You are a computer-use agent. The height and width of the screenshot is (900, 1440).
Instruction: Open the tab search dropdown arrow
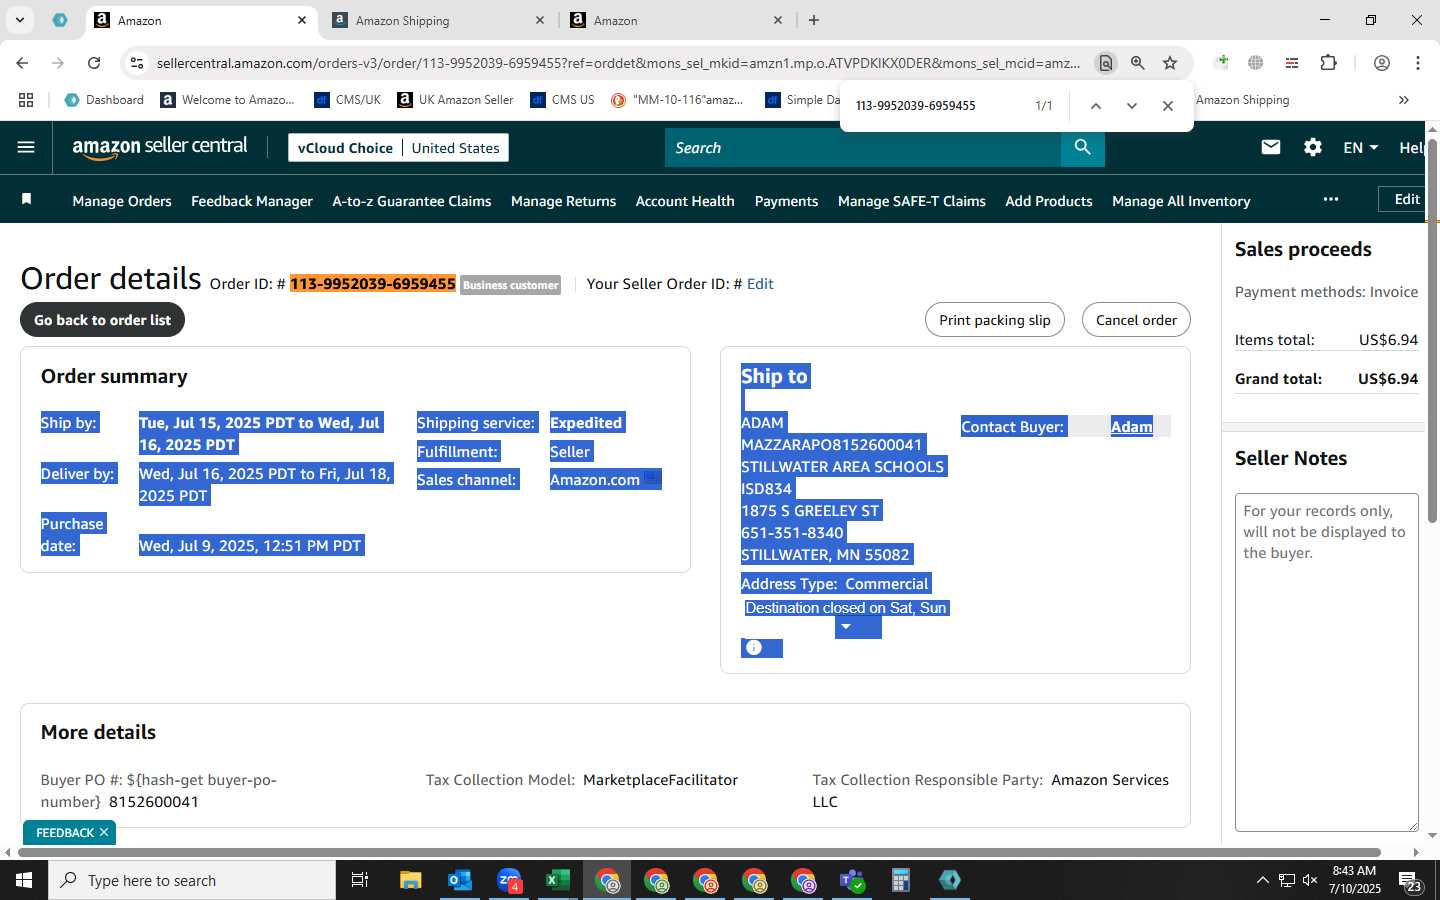coord(20,20)
